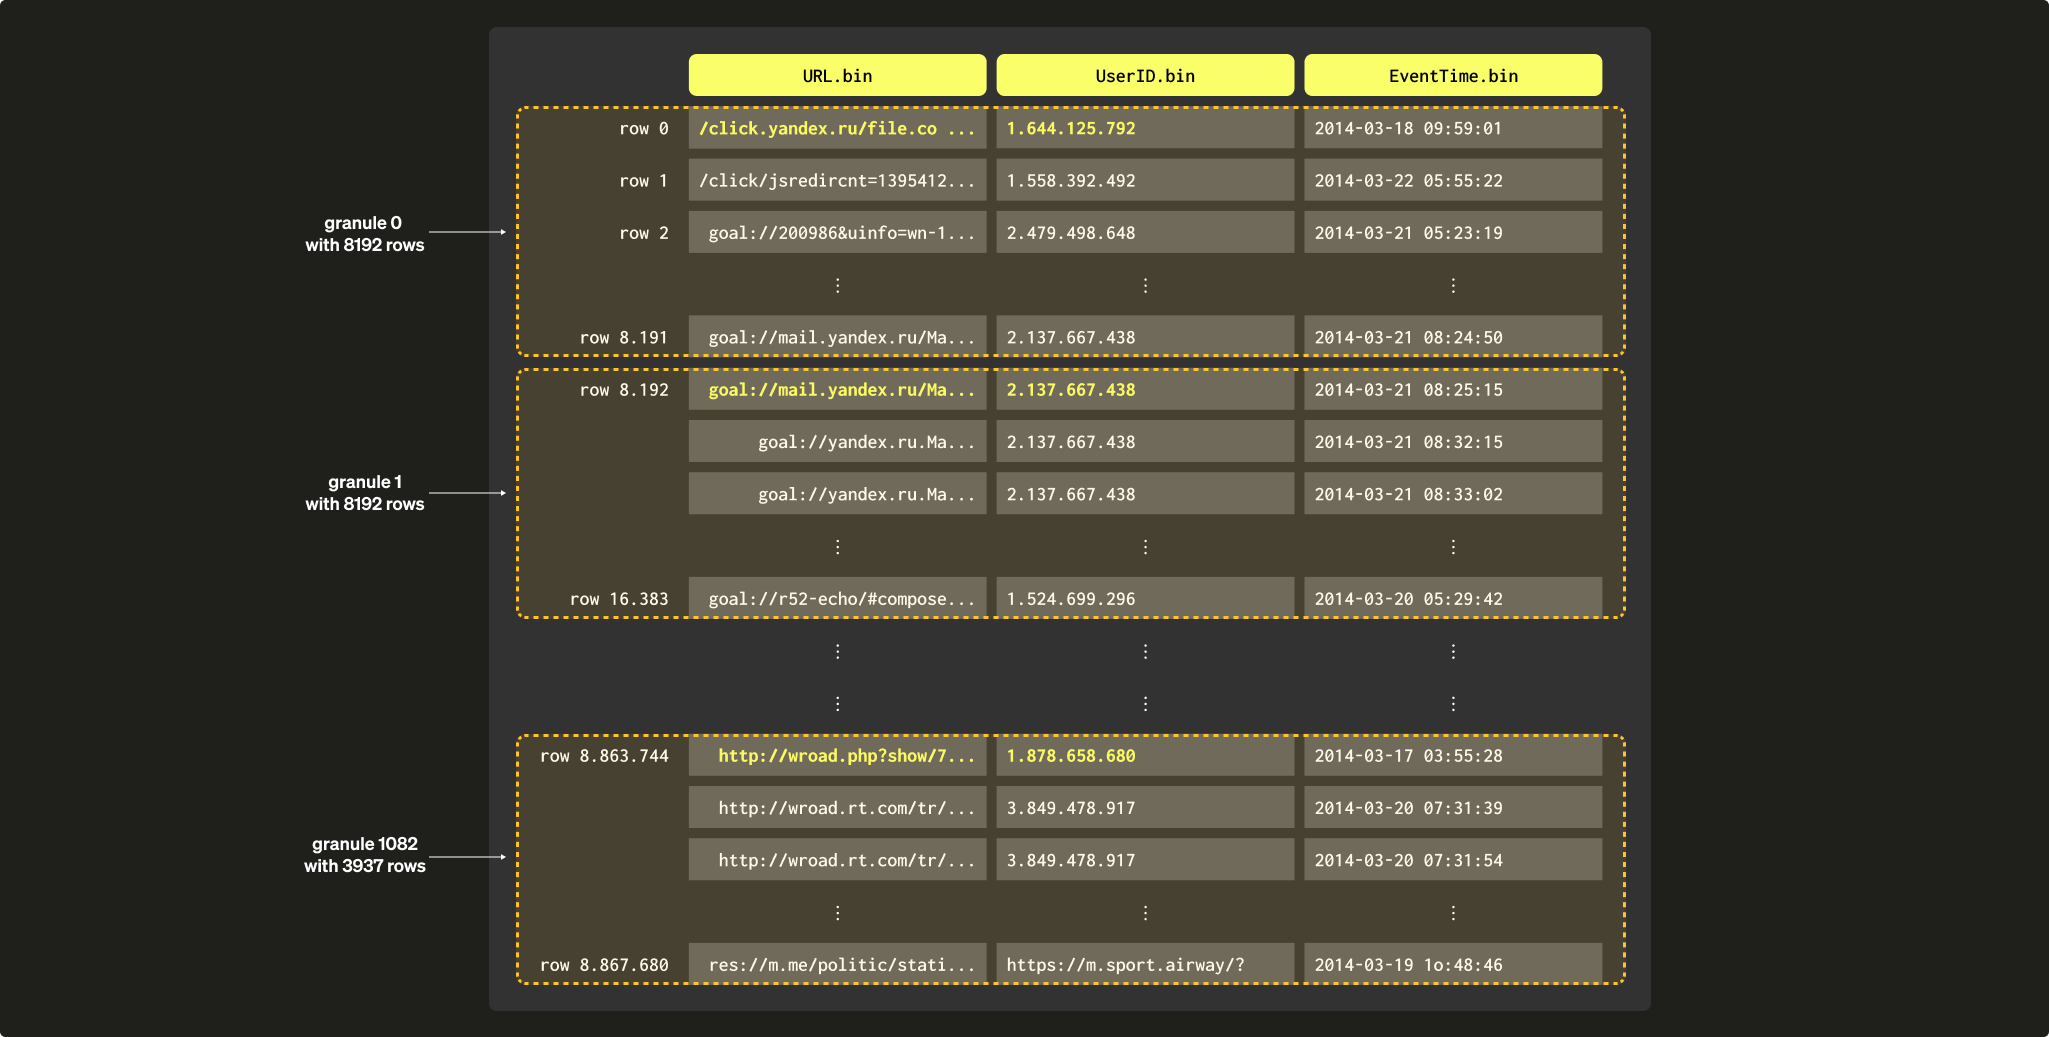Click the arrow pointing from granule 1082
The image size is (2049, 1037).
(467, 857)
